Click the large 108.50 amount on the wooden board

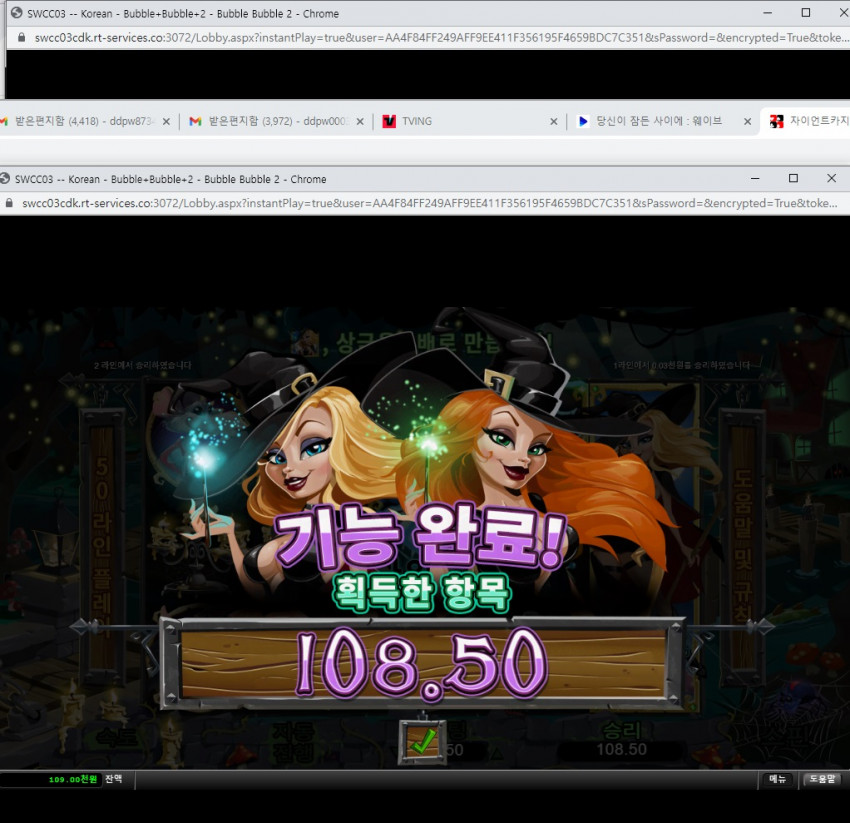click(x=421, y=664)
